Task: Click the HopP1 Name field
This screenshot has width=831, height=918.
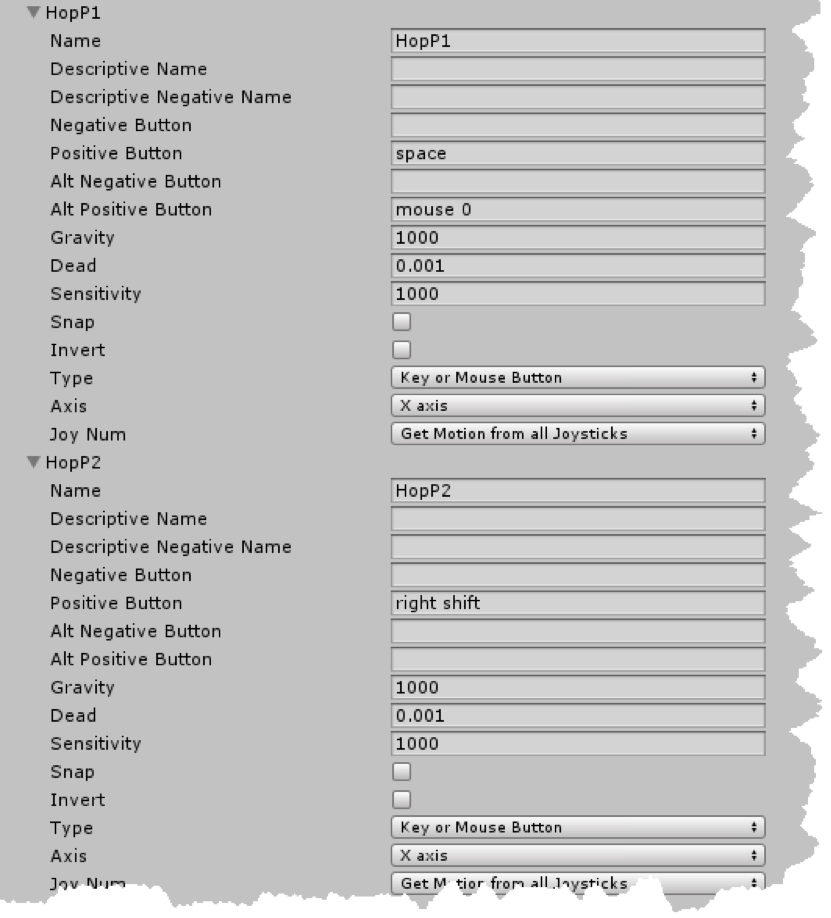Action: point(578,40)
